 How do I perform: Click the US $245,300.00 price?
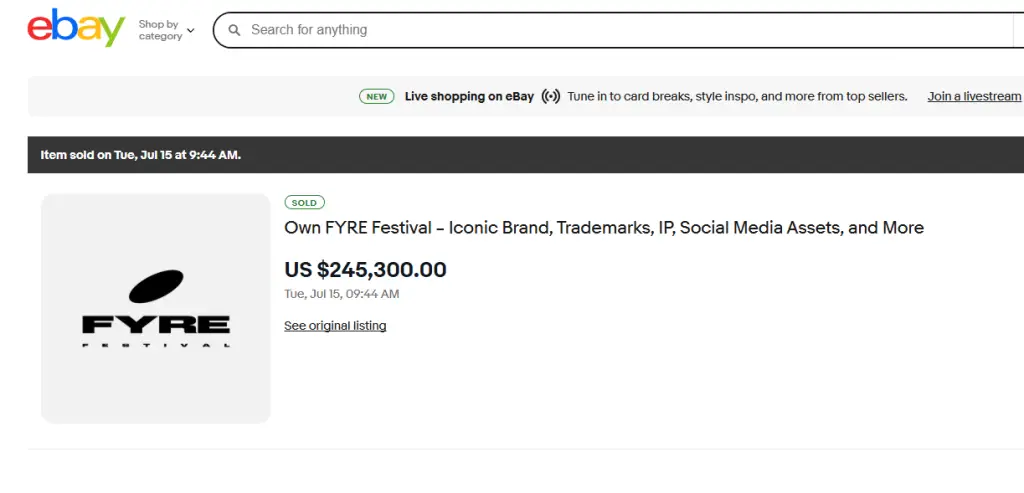point(366,269)
